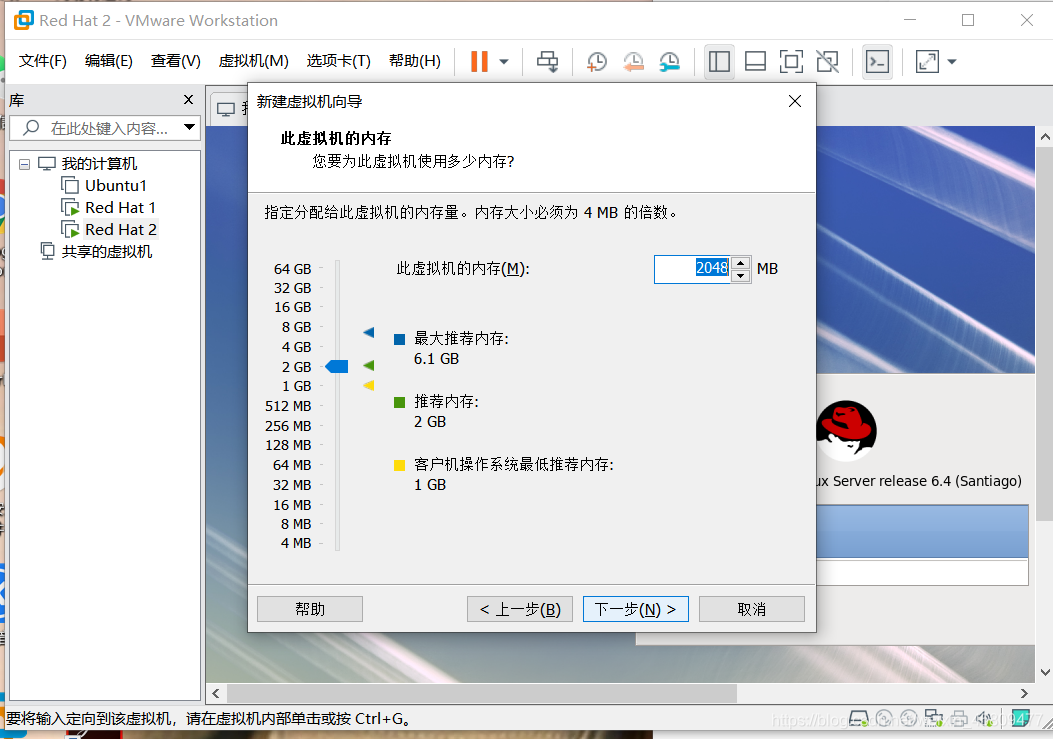The width and height of the screenshot is (1053, 739).
Task: Click the horizontal scrollbar right arrow
Action: [x=1024, y=693]
